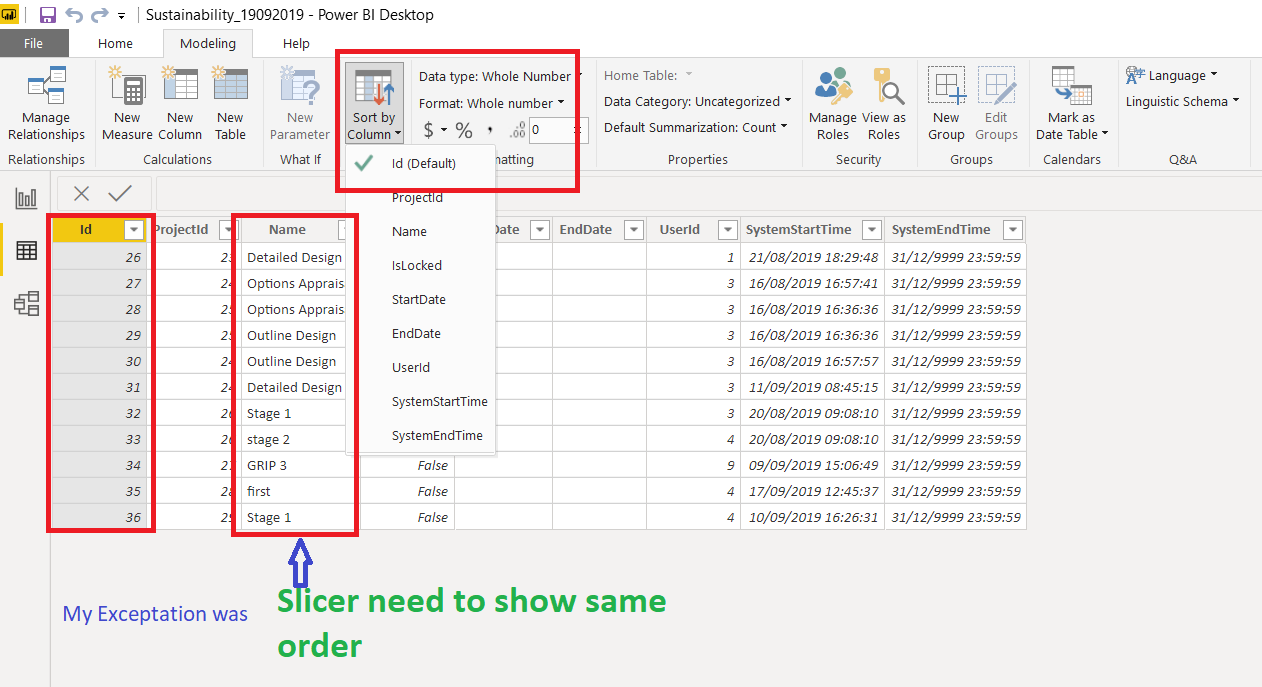Create a New Column
Image resolution: width=1262 pixels, height=687 pixels.
point(180,105)
